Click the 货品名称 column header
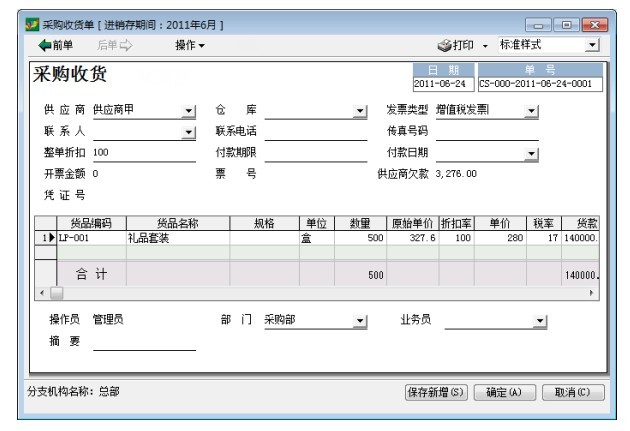Screen dimensions: 630x431 pyautogui.click(x=178, y=223)
